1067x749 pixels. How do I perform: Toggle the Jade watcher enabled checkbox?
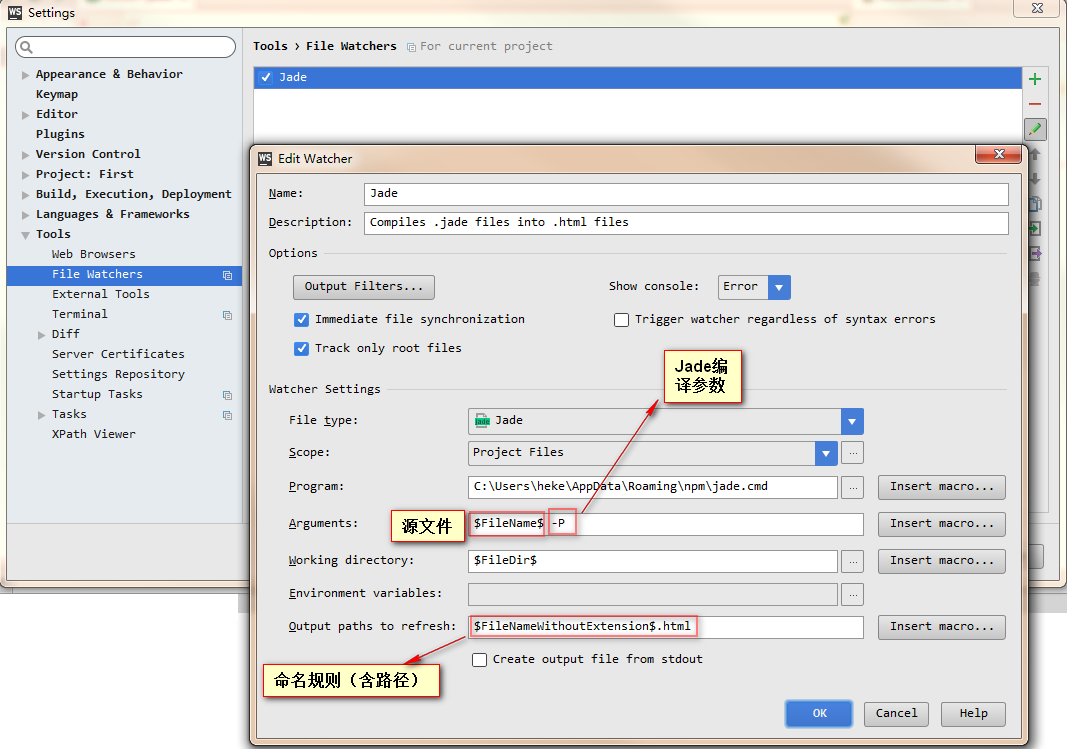point(266,78)
